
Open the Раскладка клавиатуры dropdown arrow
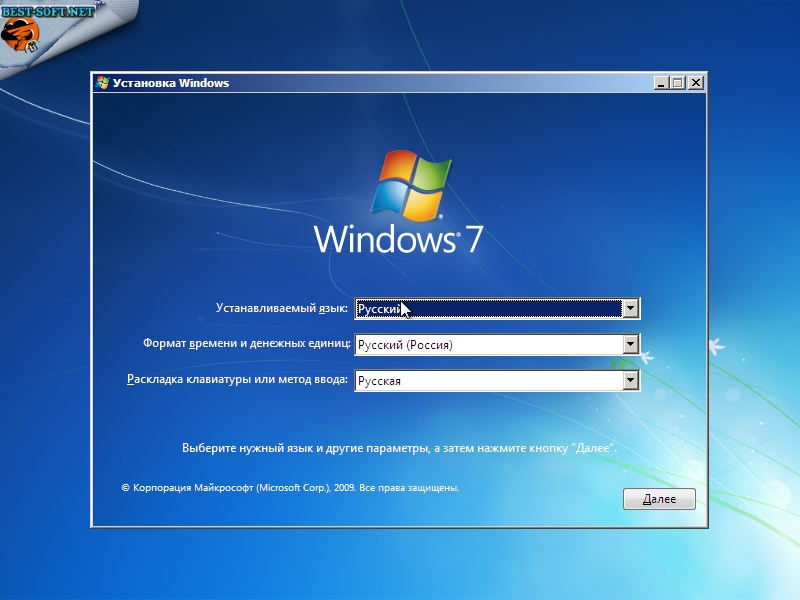[631, 381]
